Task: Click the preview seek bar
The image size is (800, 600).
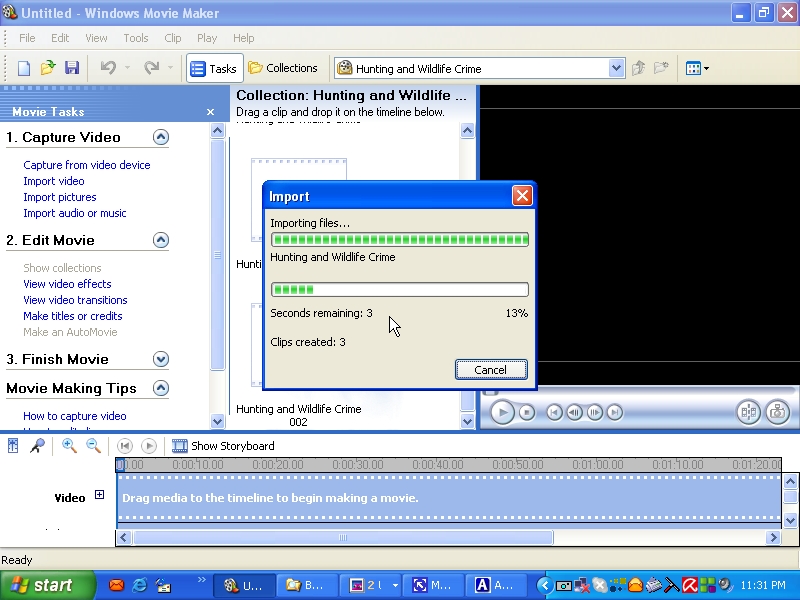Action: pos(640,391)
